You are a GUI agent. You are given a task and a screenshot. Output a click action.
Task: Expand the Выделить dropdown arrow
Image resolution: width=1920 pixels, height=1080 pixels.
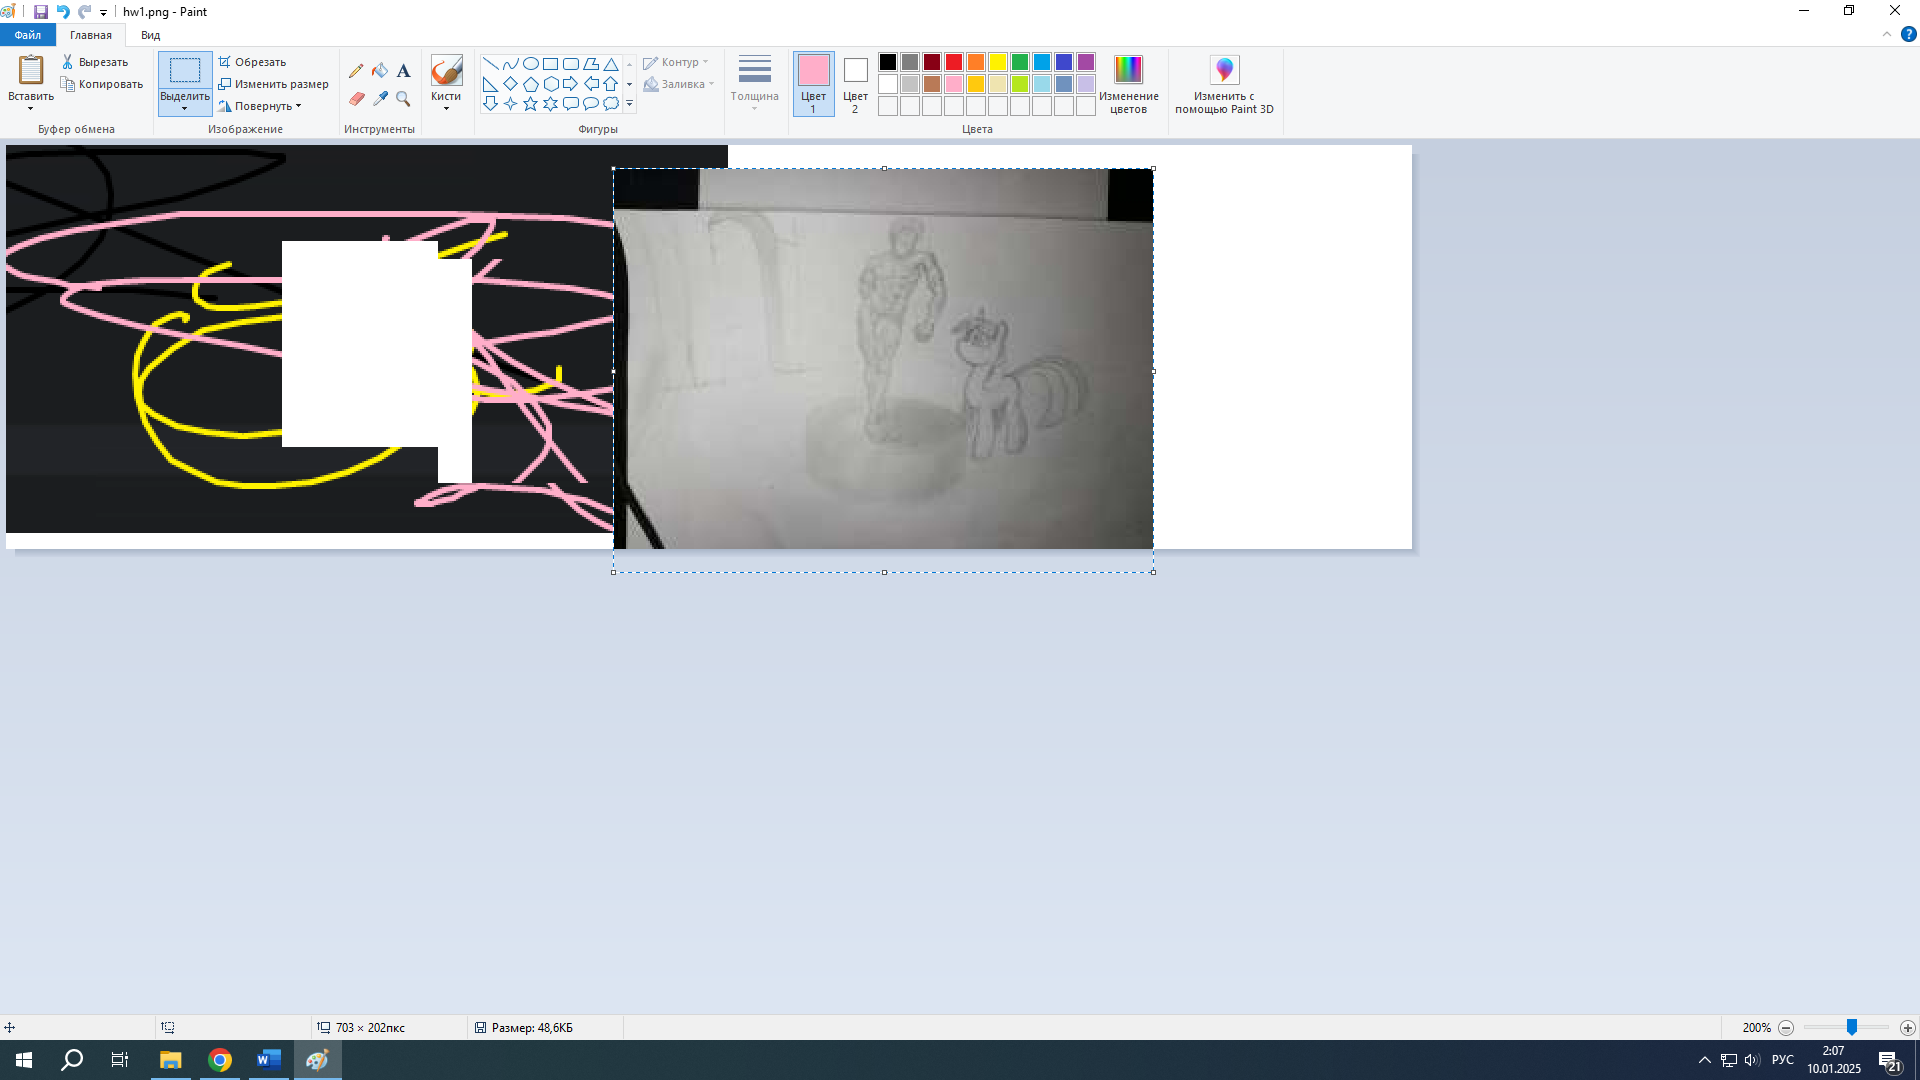point(185,108)
